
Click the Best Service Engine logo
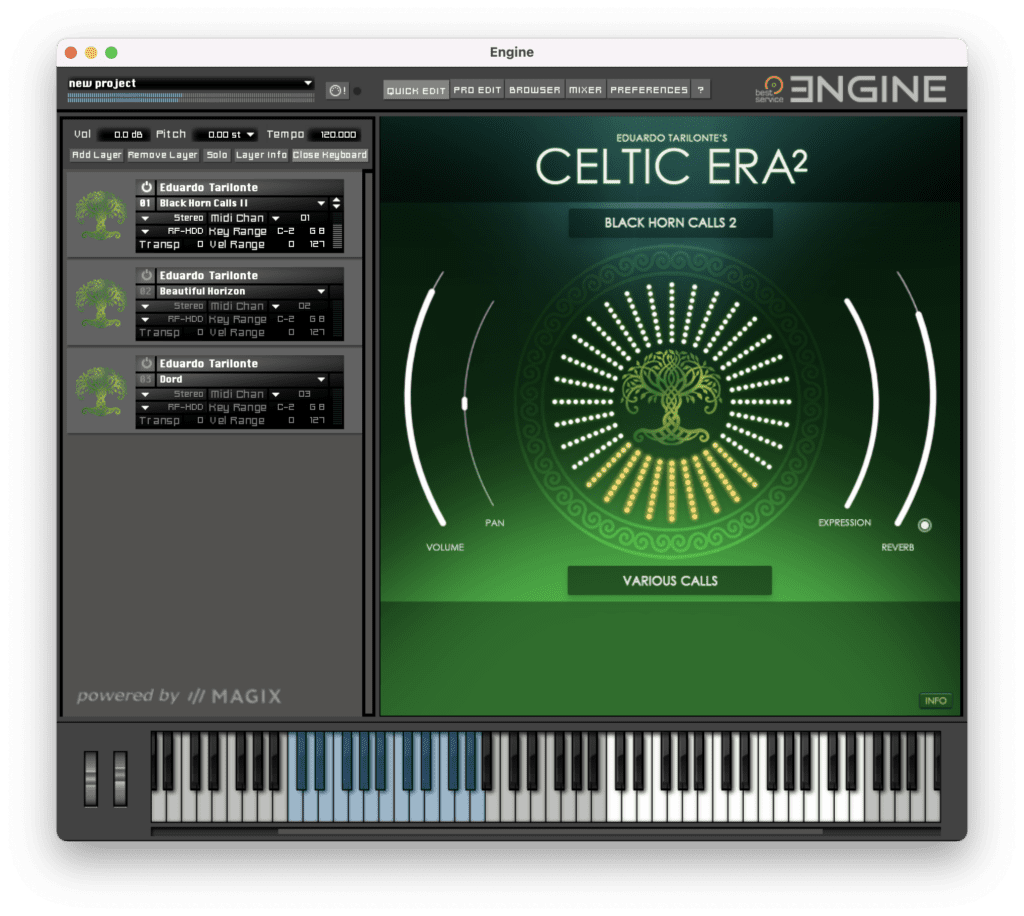pos(851,89)
